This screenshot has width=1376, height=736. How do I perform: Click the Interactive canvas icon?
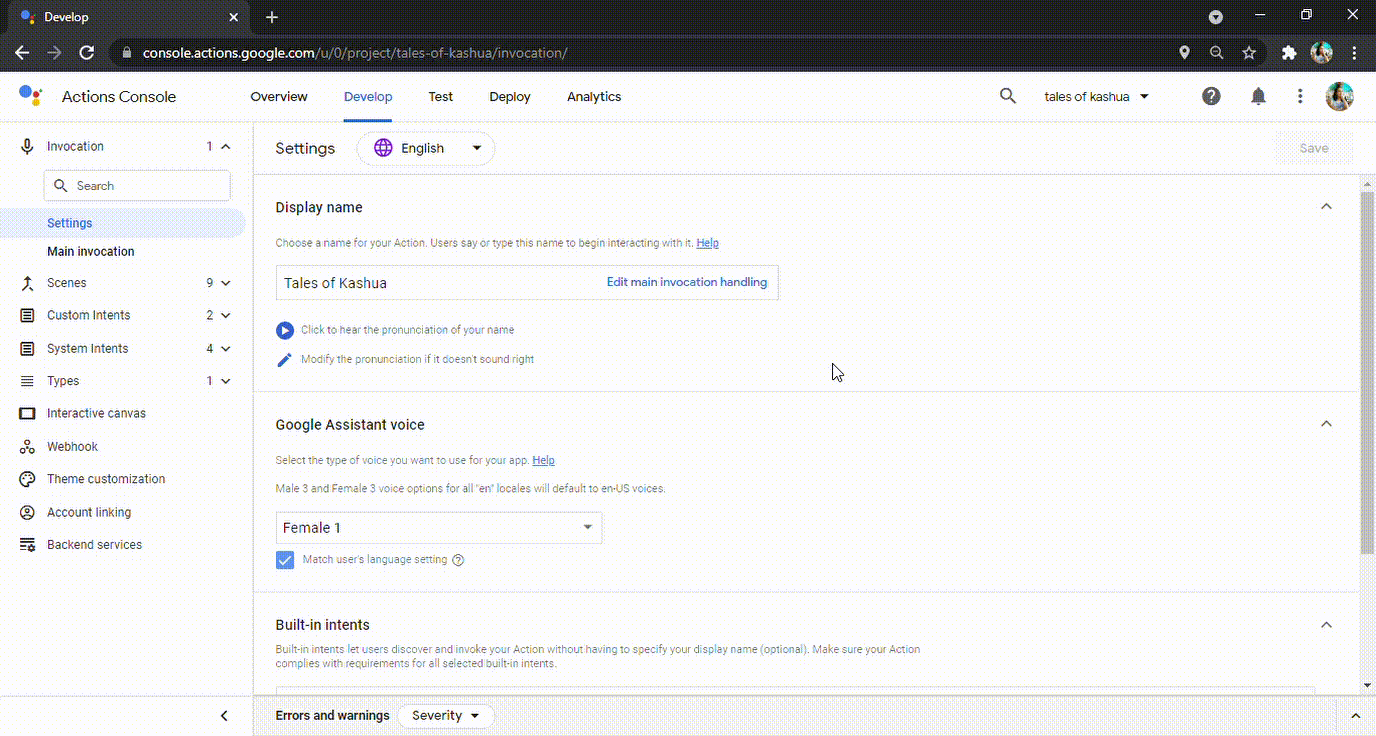coord(28,413)
